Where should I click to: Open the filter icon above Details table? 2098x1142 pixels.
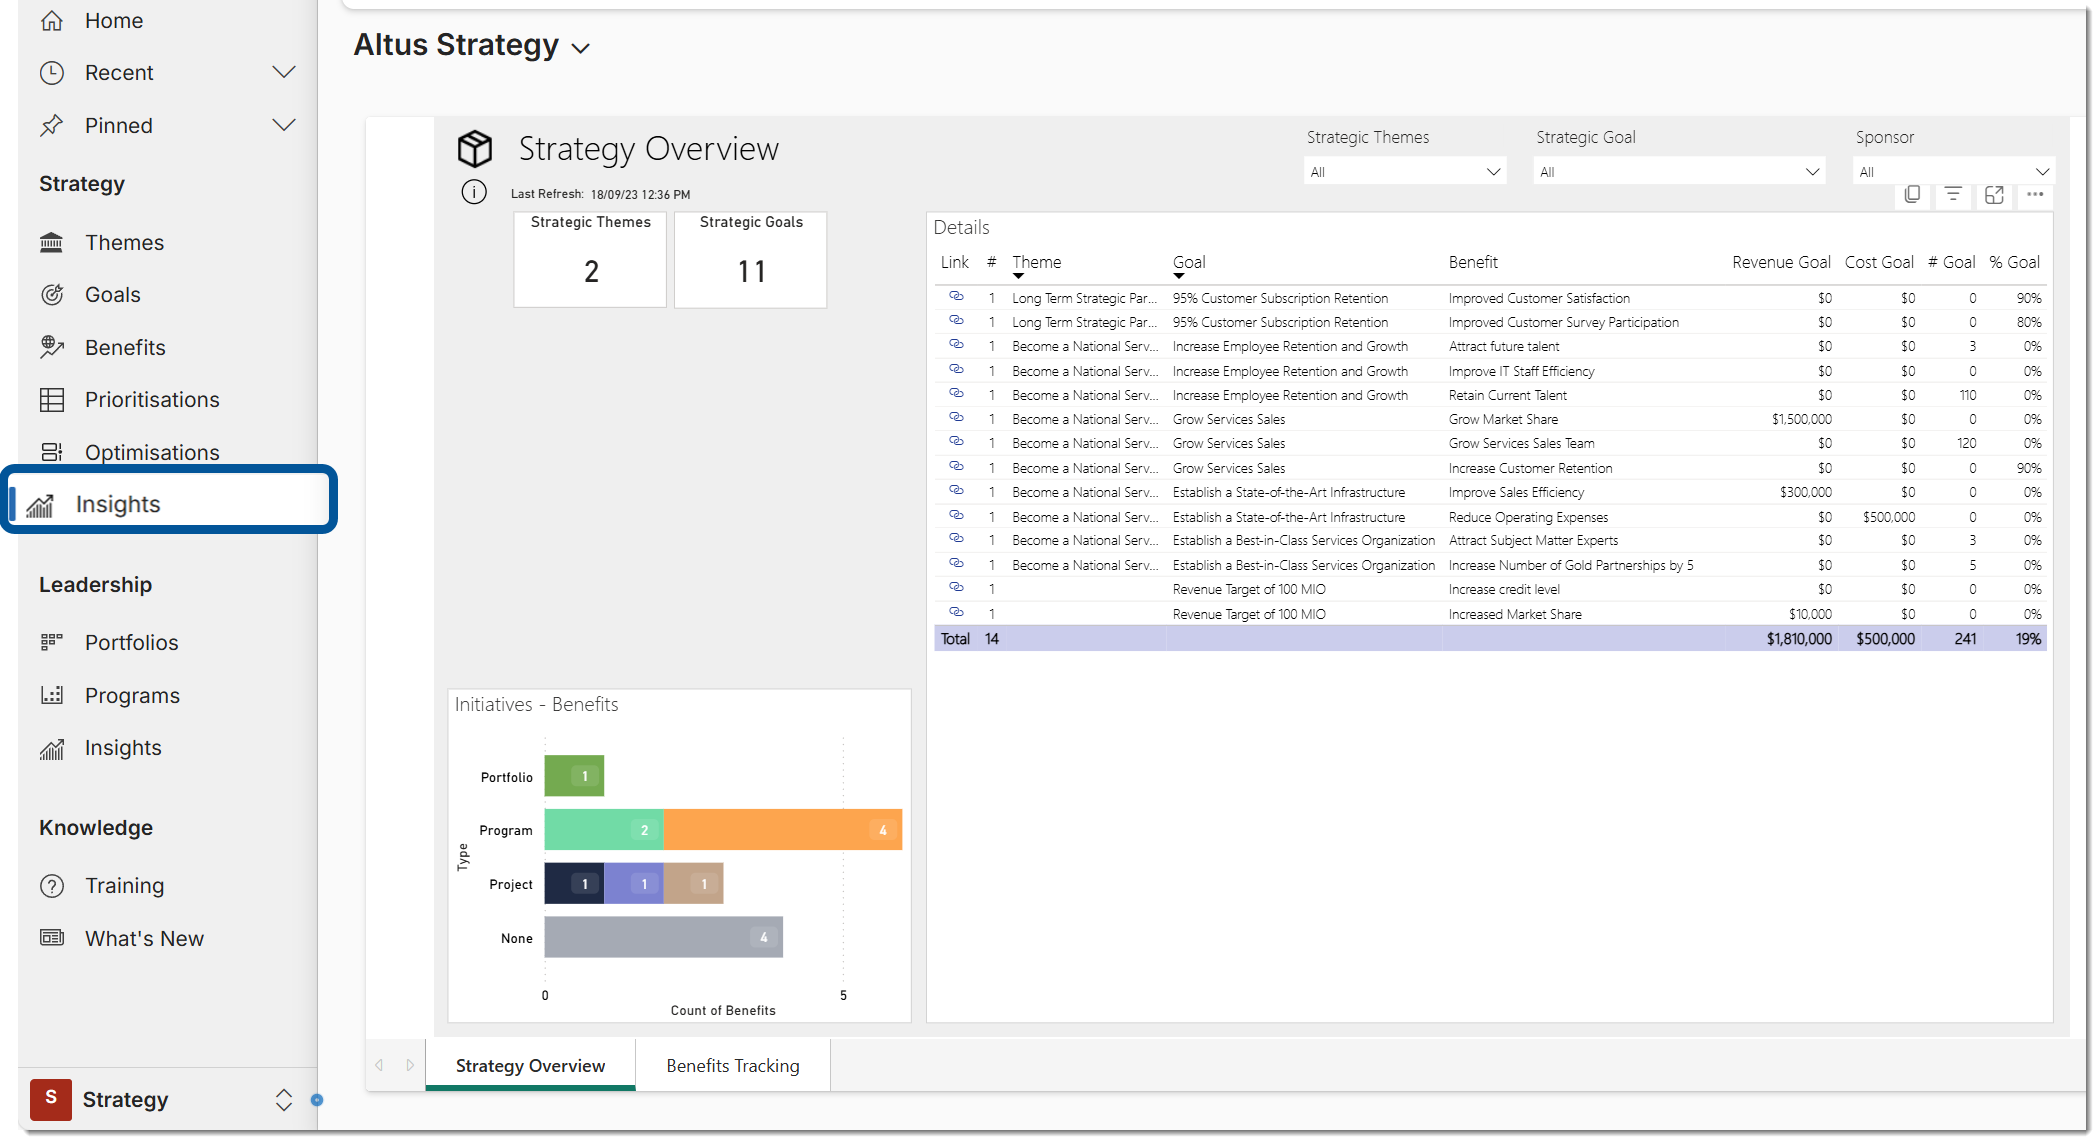point(1953,194)
